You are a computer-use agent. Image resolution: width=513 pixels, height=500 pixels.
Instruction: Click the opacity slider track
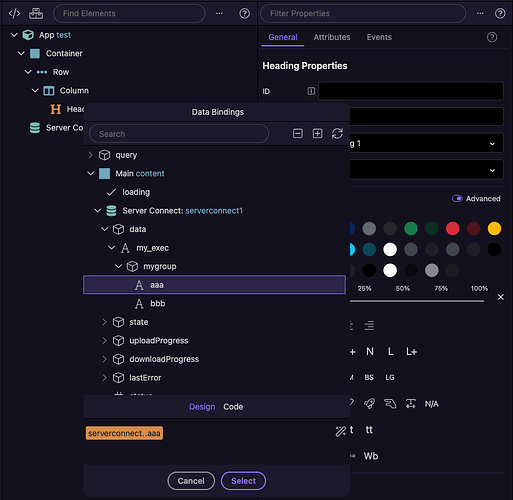coord(417,301)
